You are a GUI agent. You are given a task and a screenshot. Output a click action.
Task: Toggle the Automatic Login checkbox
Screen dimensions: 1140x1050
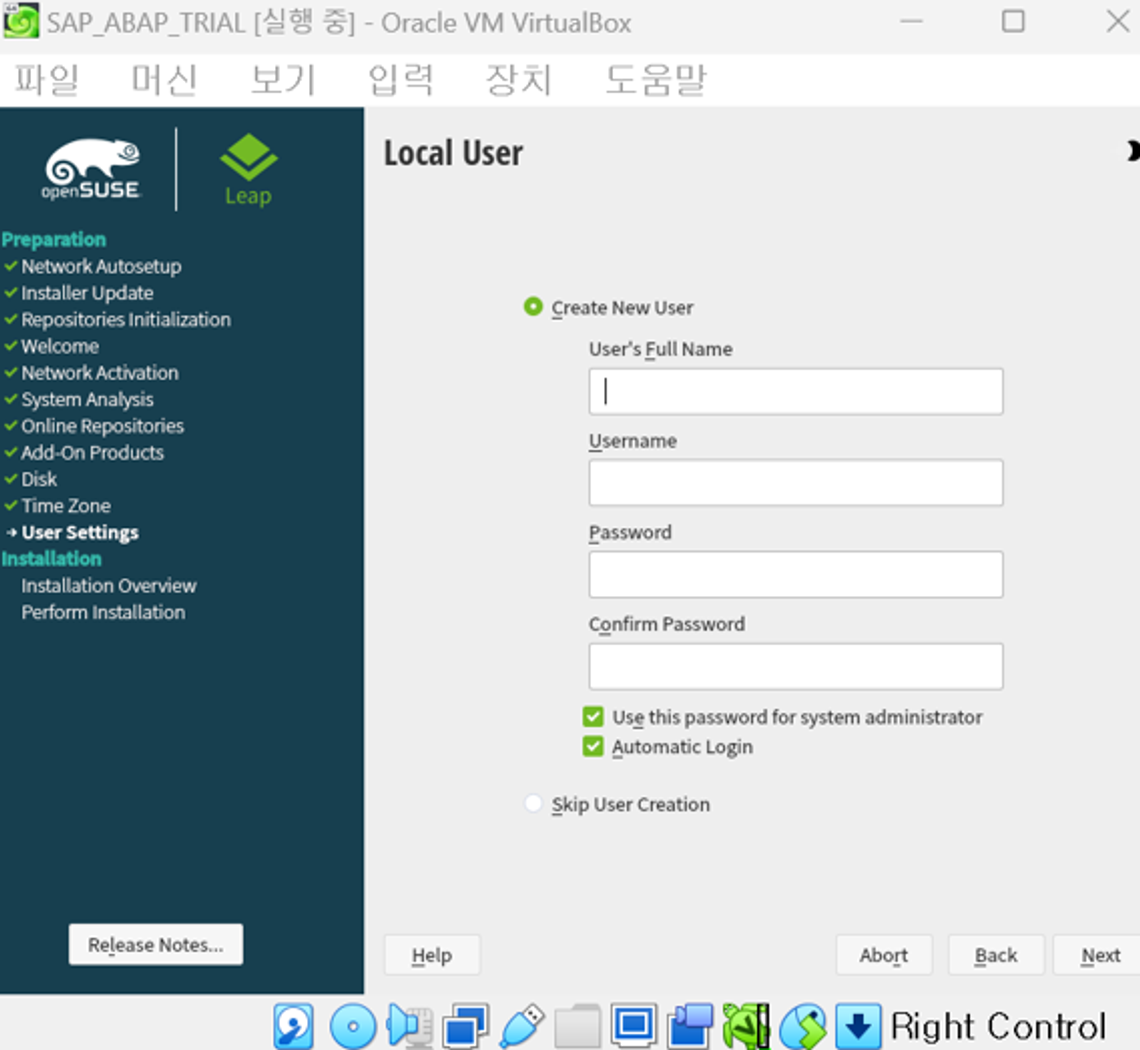tap(593, 747)
